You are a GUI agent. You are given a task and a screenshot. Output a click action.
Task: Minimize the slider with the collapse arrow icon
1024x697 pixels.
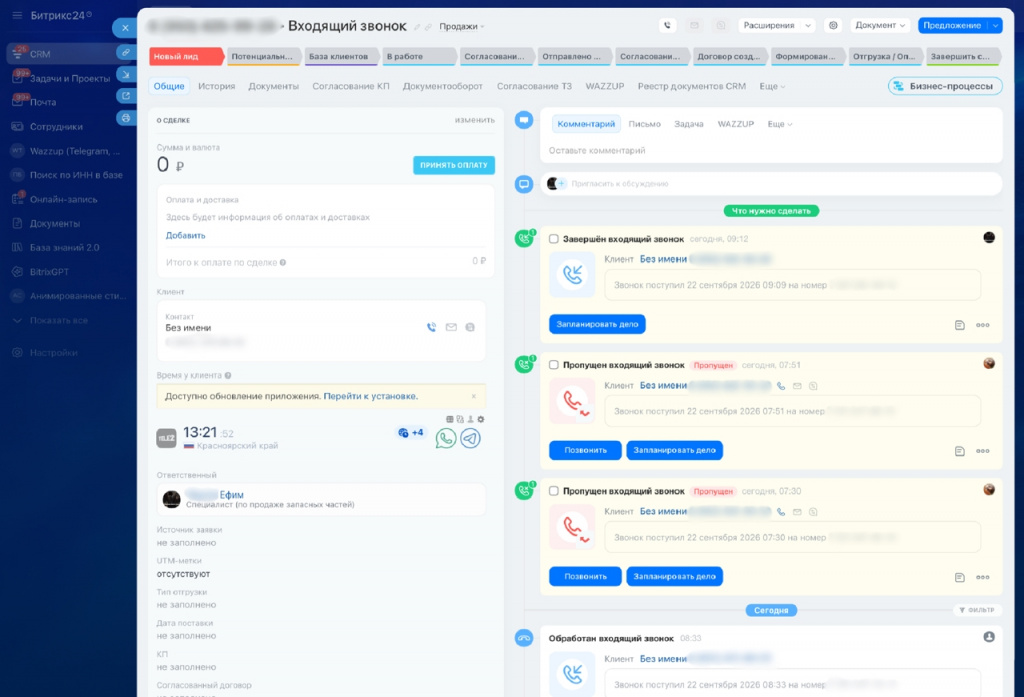point(125,74)
